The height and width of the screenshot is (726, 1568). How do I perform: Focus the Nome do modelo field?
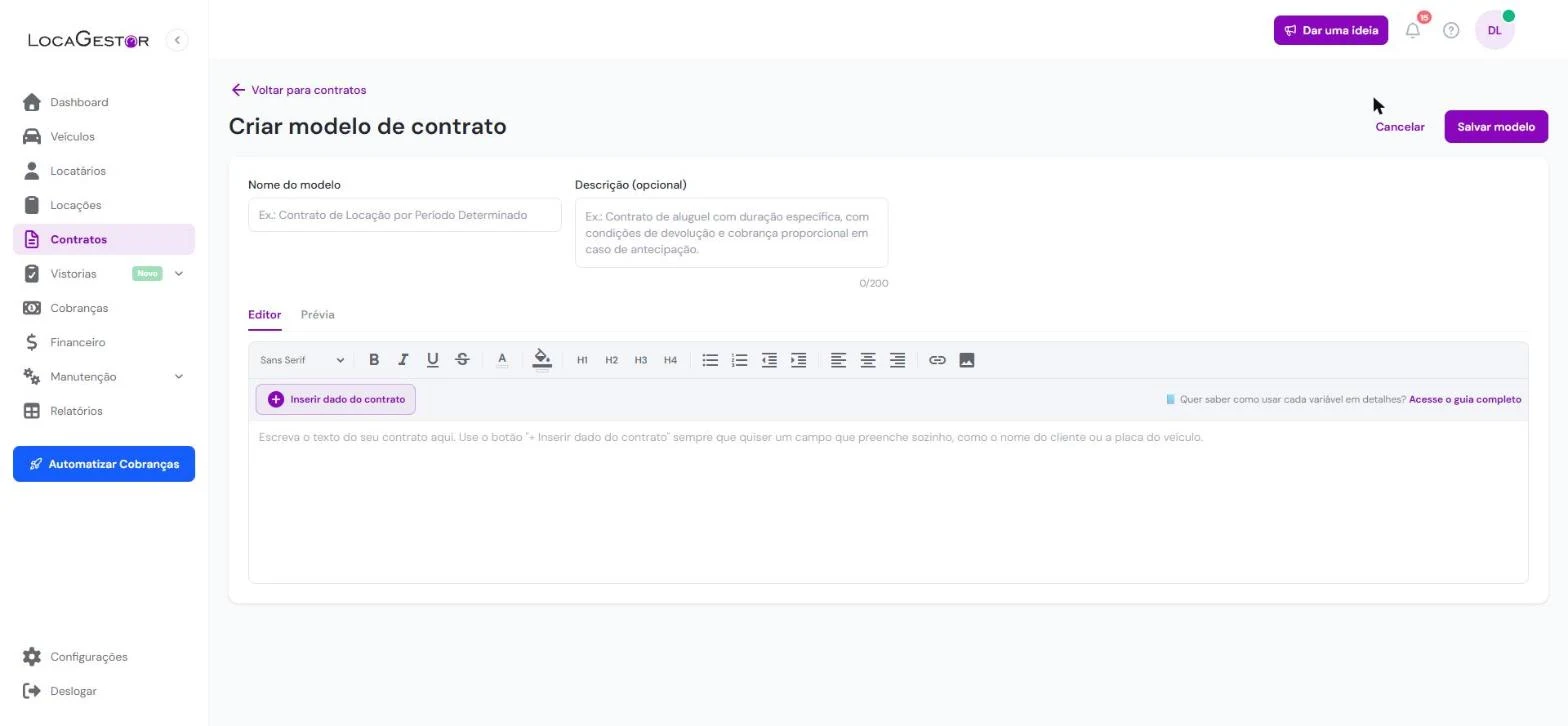[x=405, y=215]
